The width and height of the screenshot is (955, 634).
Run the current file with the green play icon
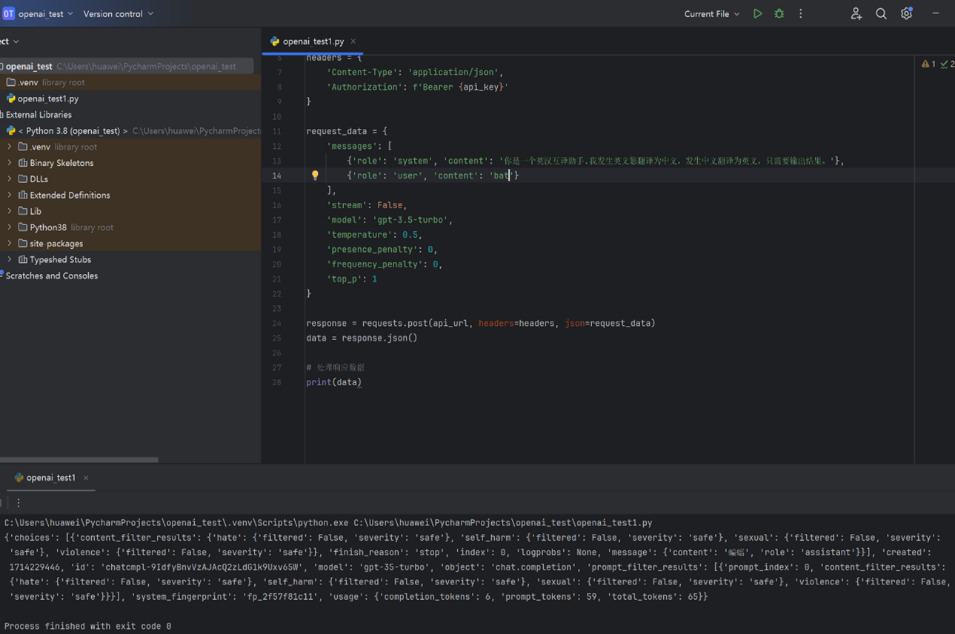tap(757, 13)
